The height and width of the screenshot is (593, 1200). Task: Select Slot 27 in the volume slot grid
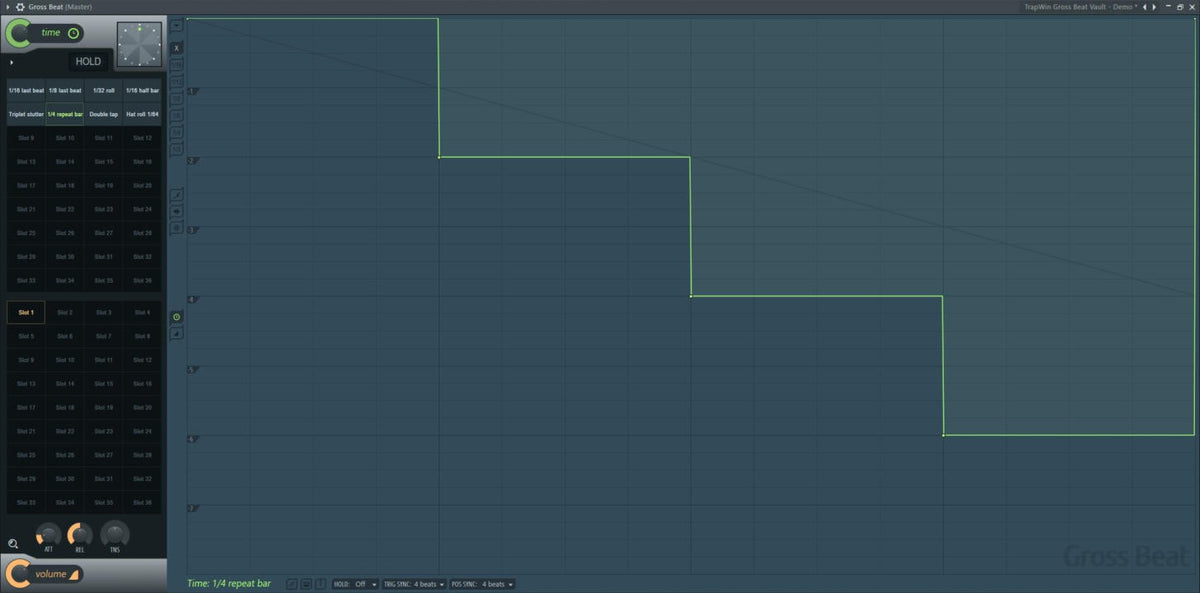click(x=103, y=455)
